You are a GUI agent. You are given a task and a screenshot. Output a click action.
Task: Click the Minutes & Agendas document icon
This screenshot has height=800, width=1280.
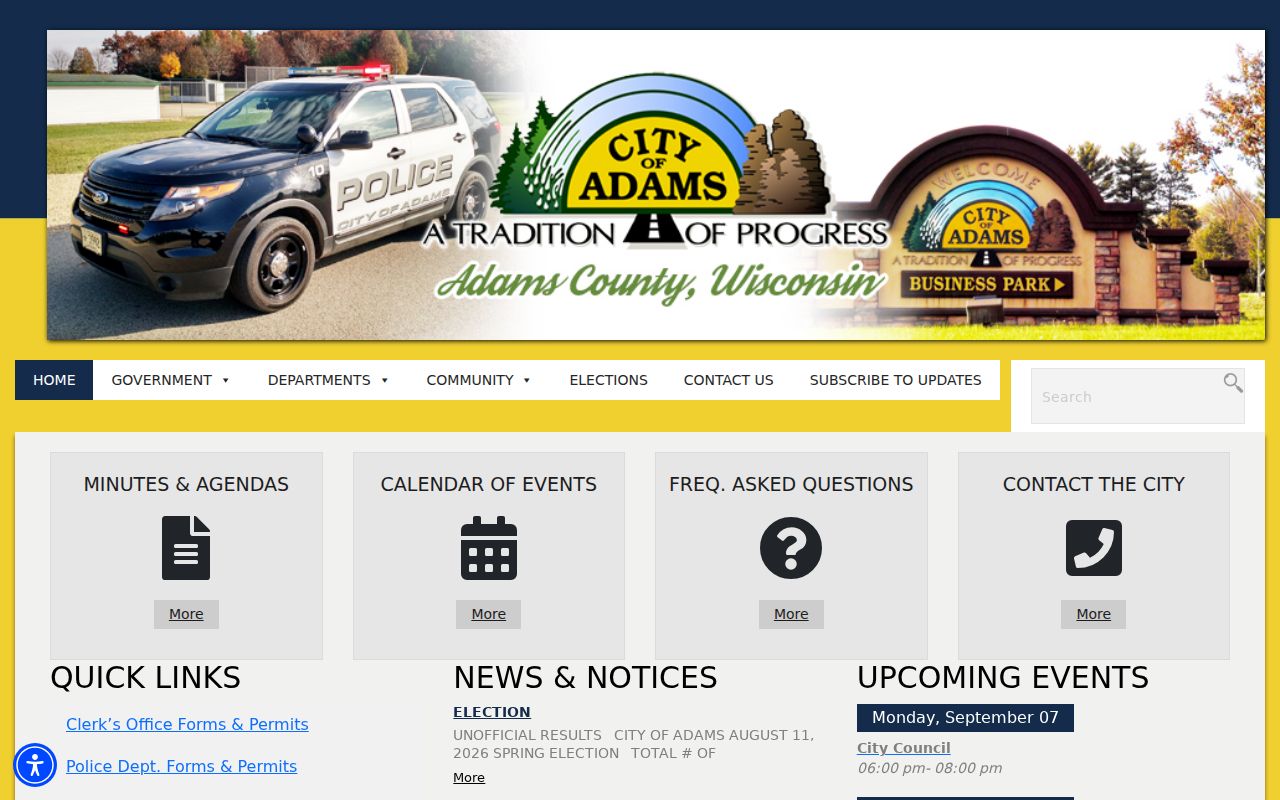click(186, 548)
